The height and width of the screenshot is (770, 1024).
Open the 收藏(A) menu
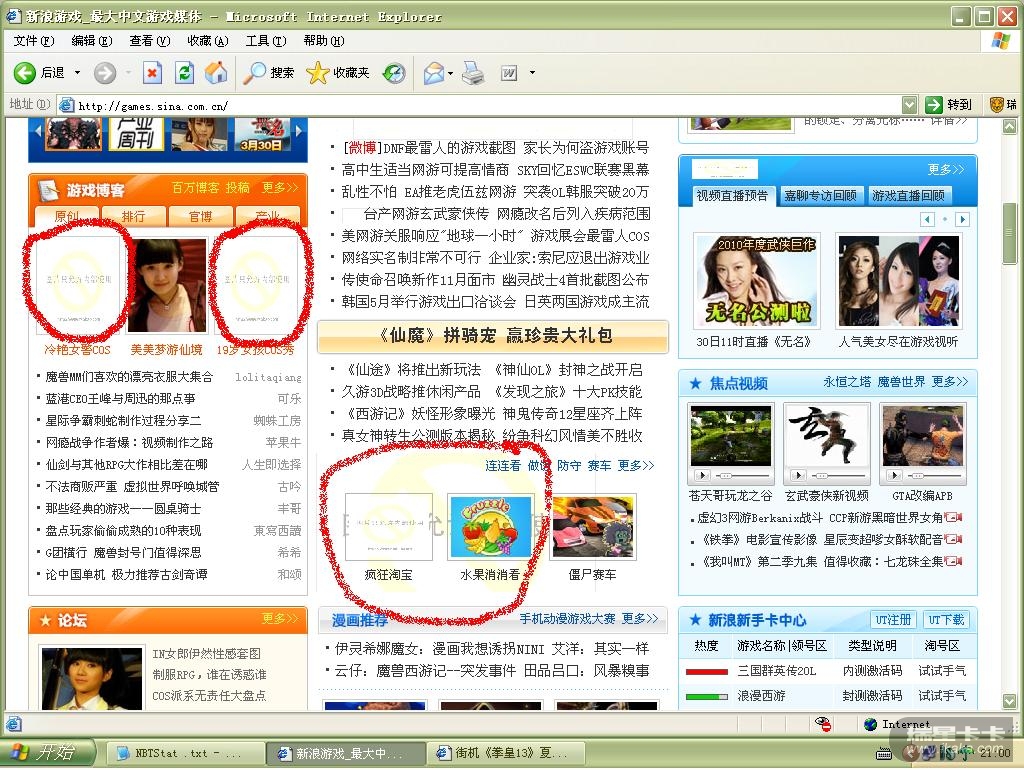[208, 40]
